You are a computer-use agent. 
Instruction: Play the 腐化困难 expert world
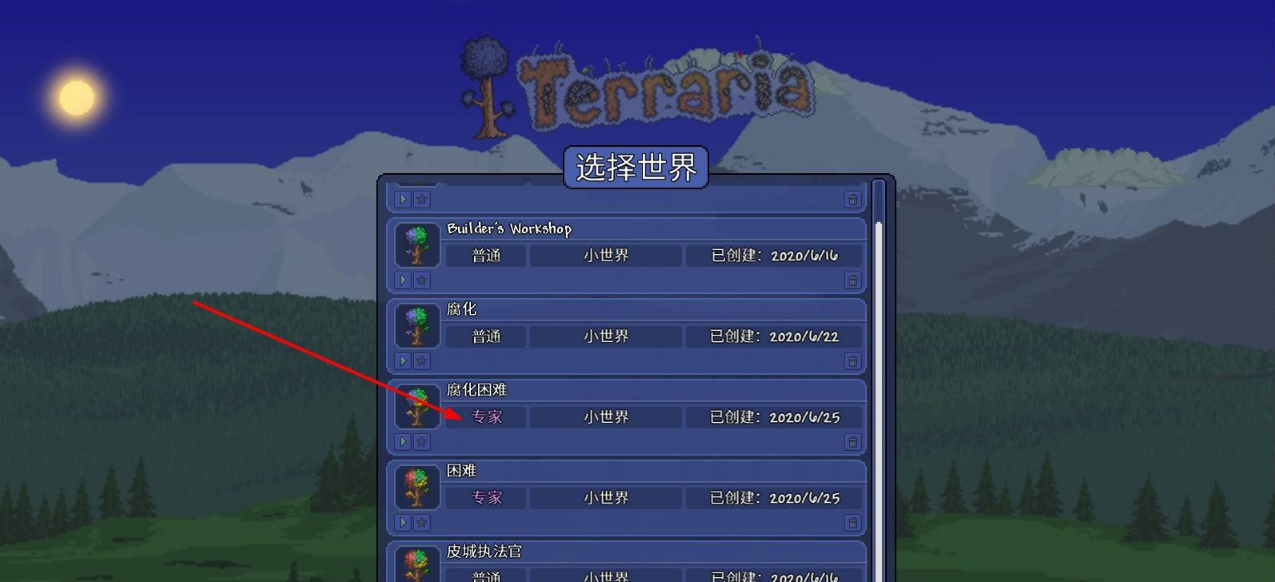403,442
